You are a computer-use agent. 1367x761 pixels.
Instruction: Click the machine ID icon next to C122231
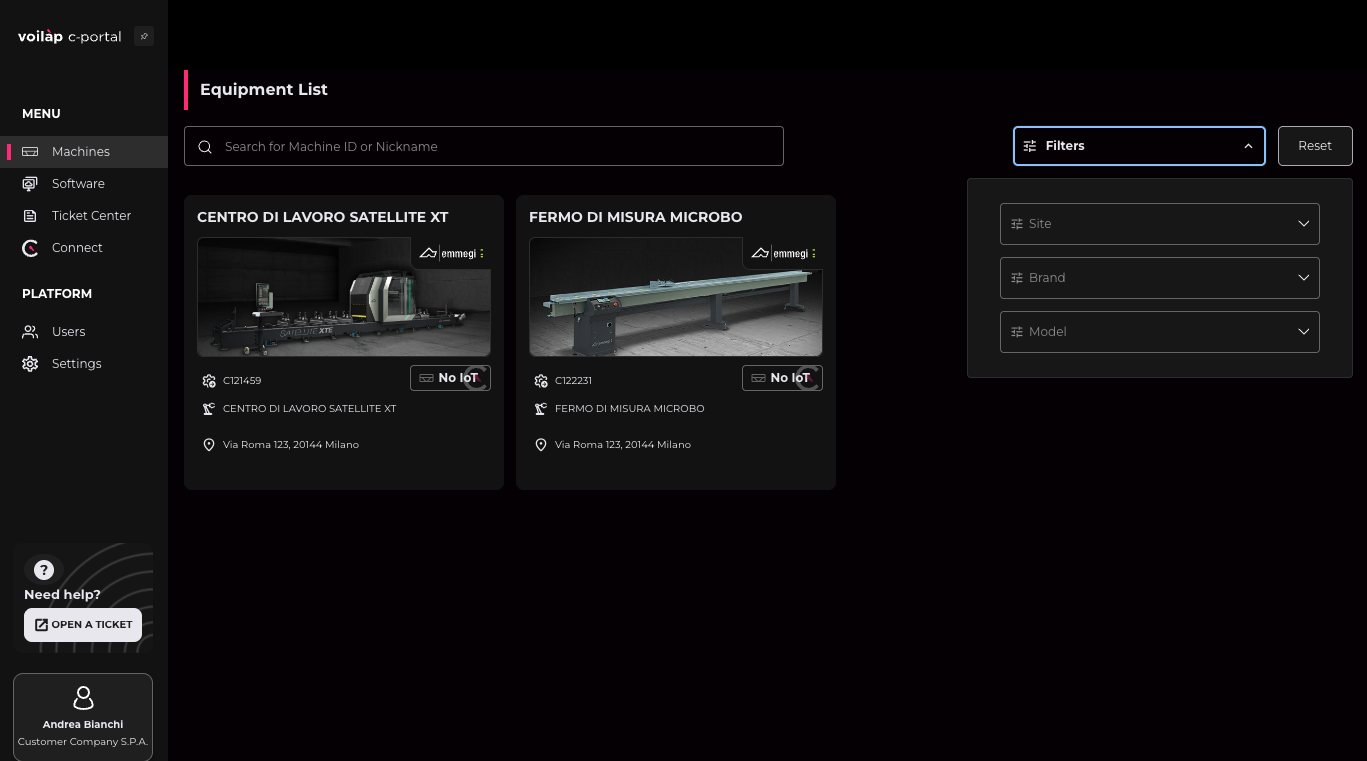(540, 381)
